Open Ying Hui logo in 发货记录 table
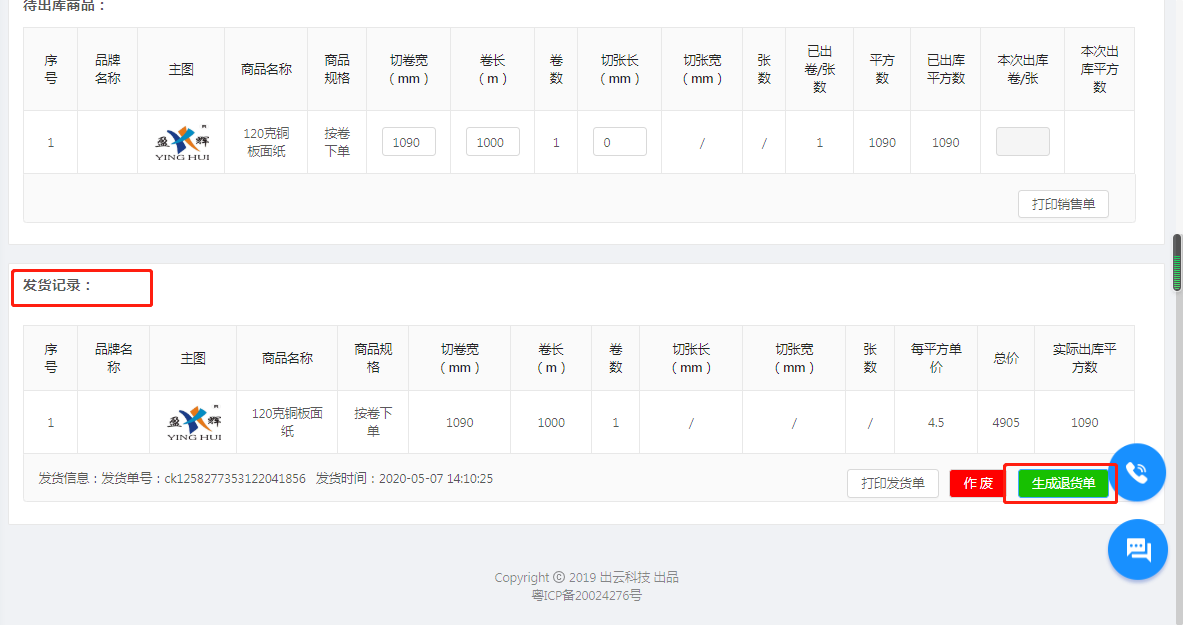The height and width of the screenshot is (626, 1183). [193, 423]
